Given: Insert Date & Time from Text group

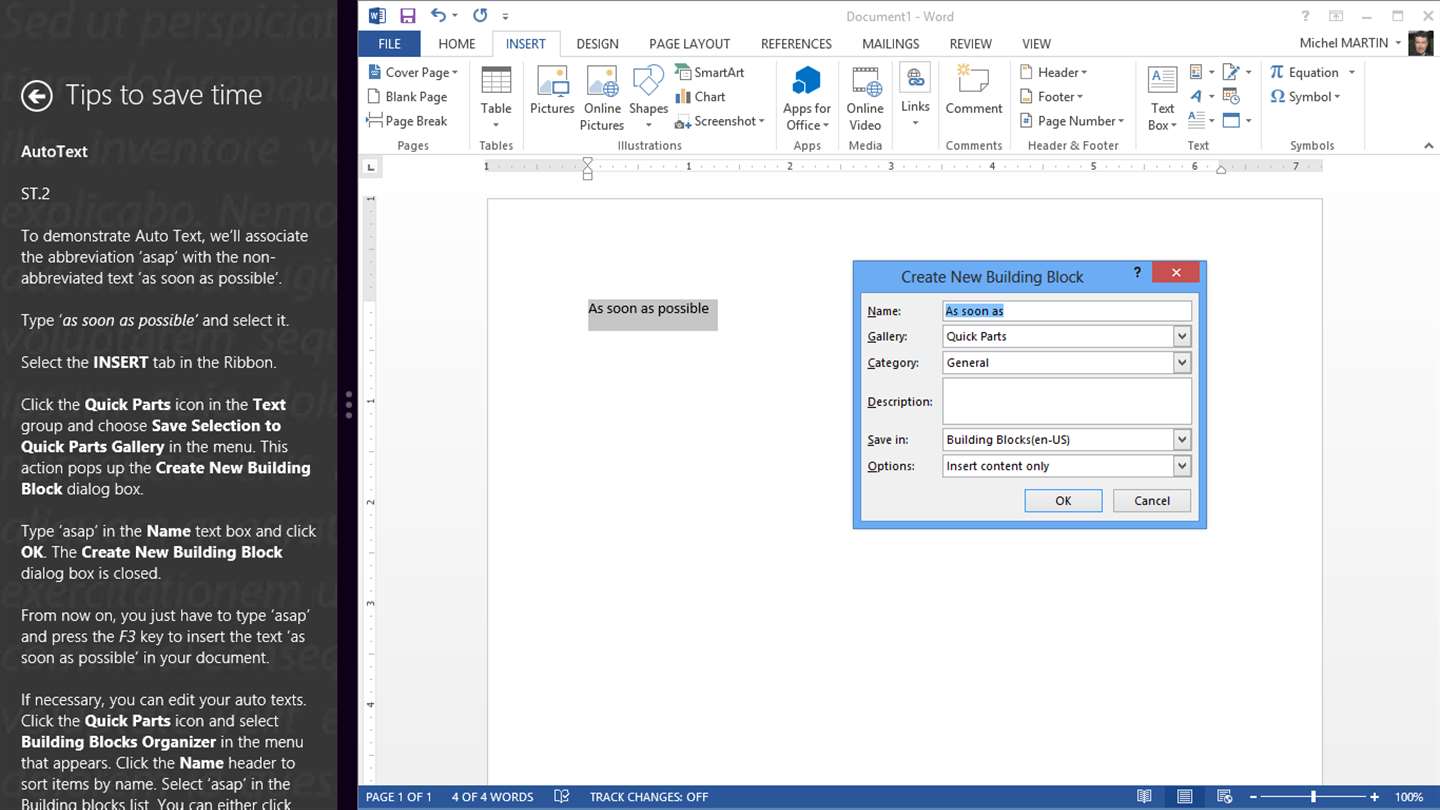Looking at the screenshot, I should click(x=1231, y=97).
